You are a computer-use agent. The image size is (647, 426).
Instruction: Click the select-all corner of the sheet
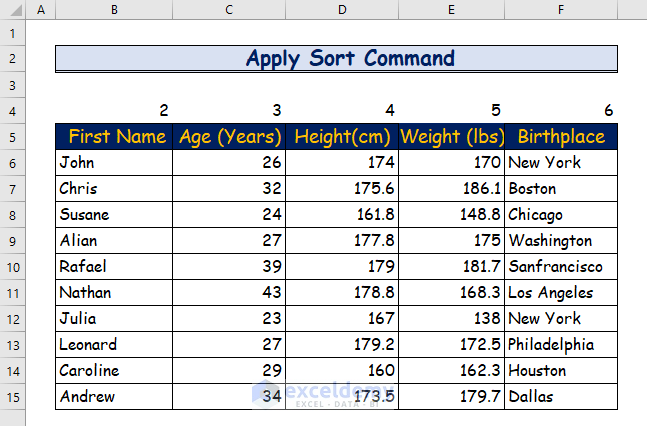(x=12, y=10)
